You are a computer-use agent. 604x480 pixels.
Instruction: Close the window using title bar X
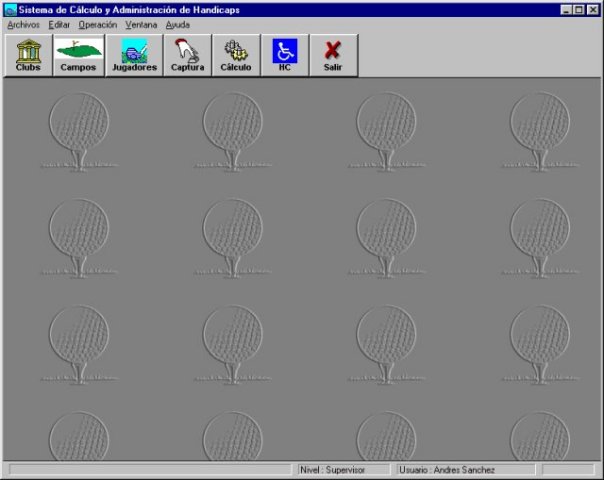point(593,9)
